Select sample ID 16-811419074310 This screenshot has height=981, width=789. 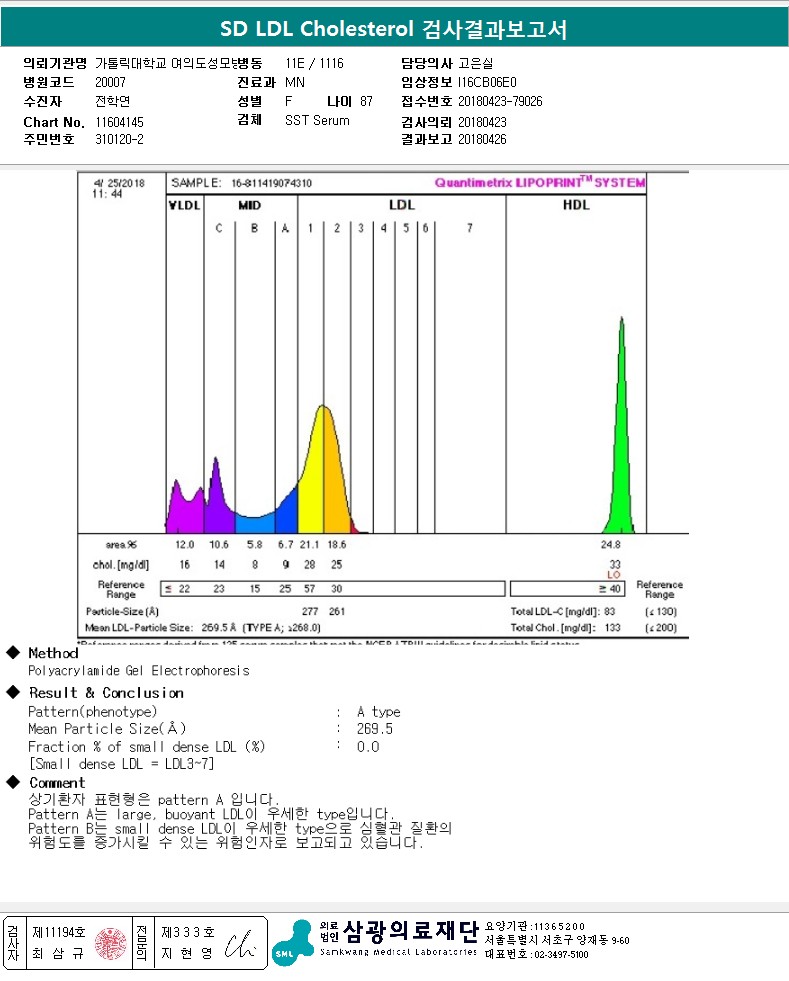[271, 183]
